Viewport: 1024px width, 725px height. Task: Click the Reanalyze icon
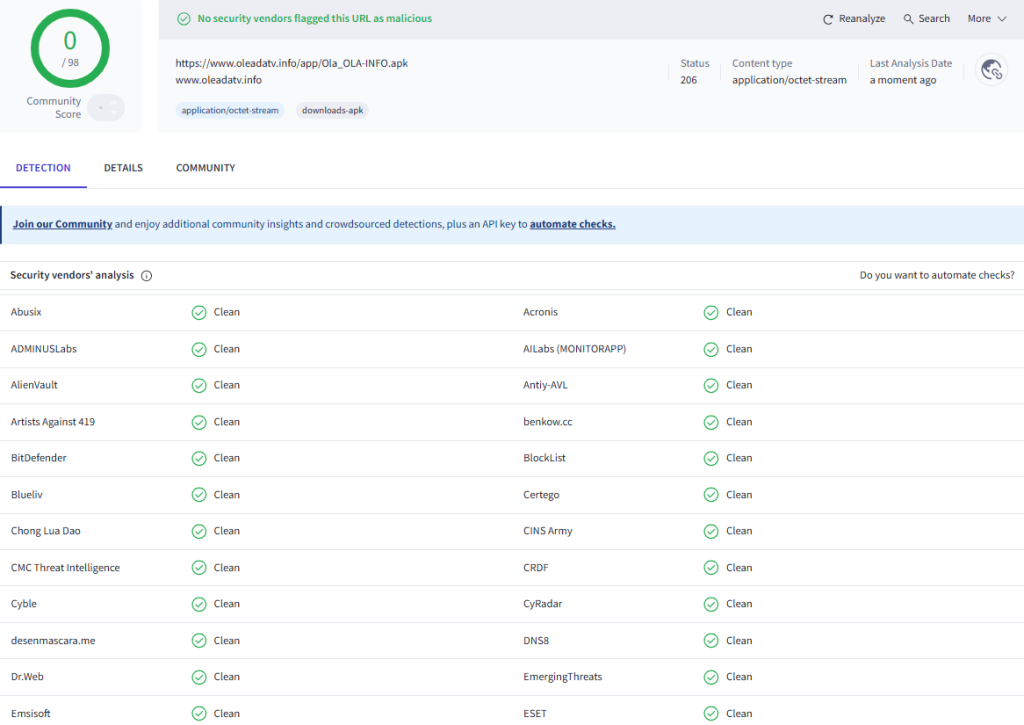(828, 18)
